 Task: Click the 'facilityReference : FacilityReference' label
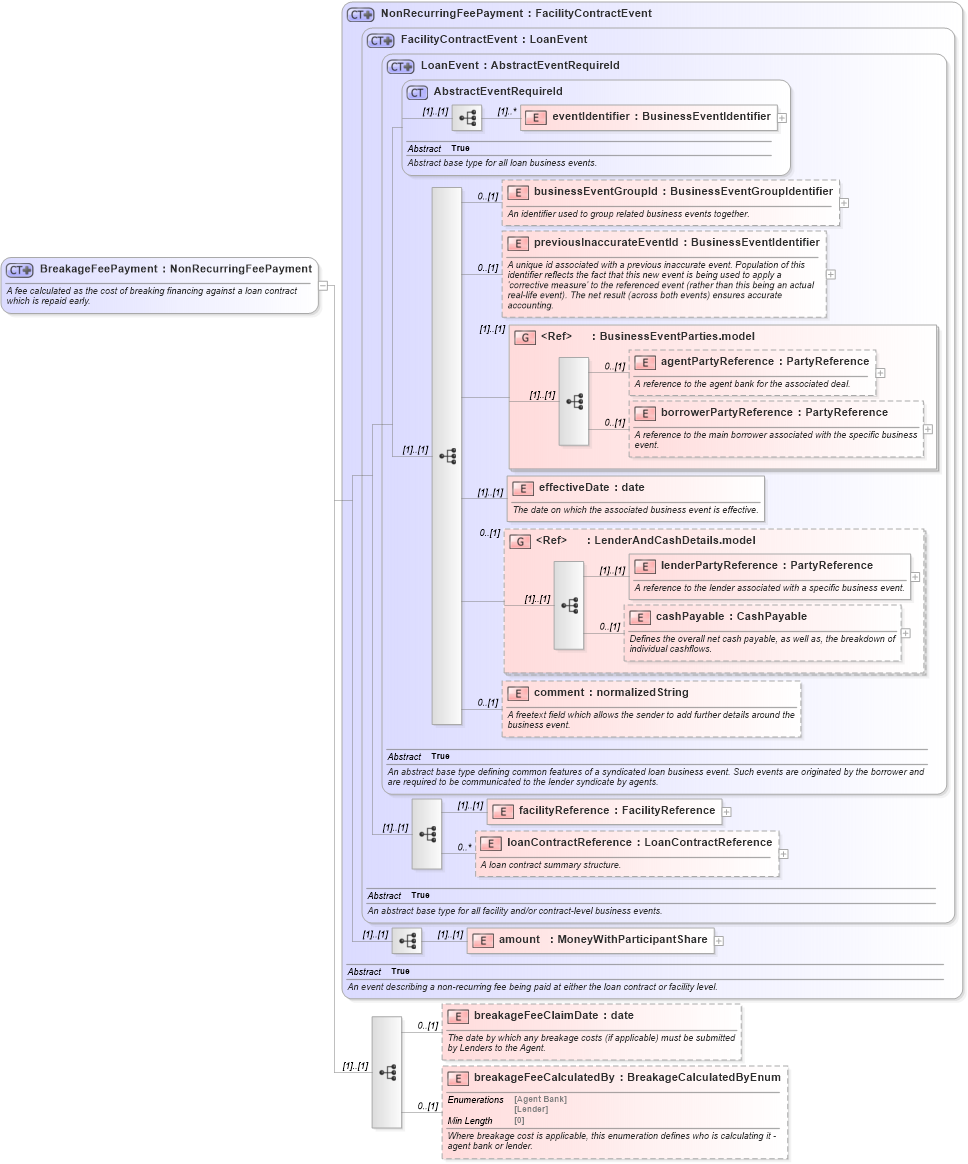click(617, 811)
